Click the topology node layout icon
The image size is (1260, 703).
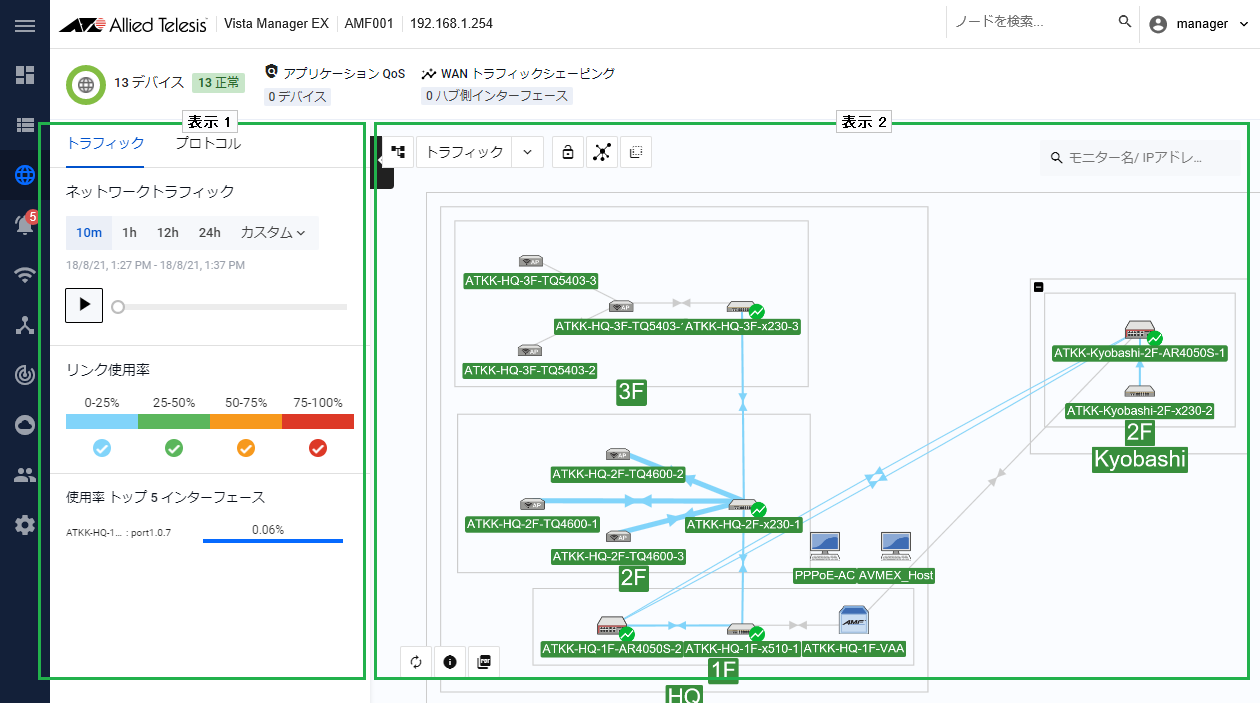(x=602, y=152)
